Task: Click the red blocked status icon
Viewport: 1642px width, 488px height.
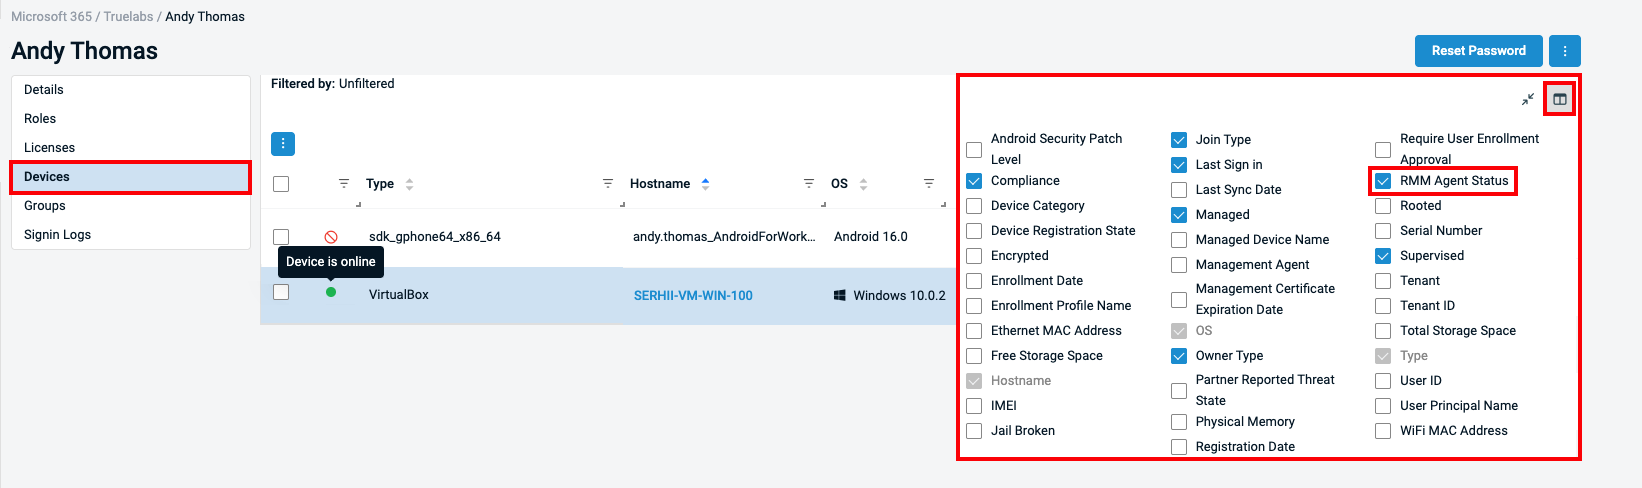Action: pyautogui.click(x=331, y=237)
